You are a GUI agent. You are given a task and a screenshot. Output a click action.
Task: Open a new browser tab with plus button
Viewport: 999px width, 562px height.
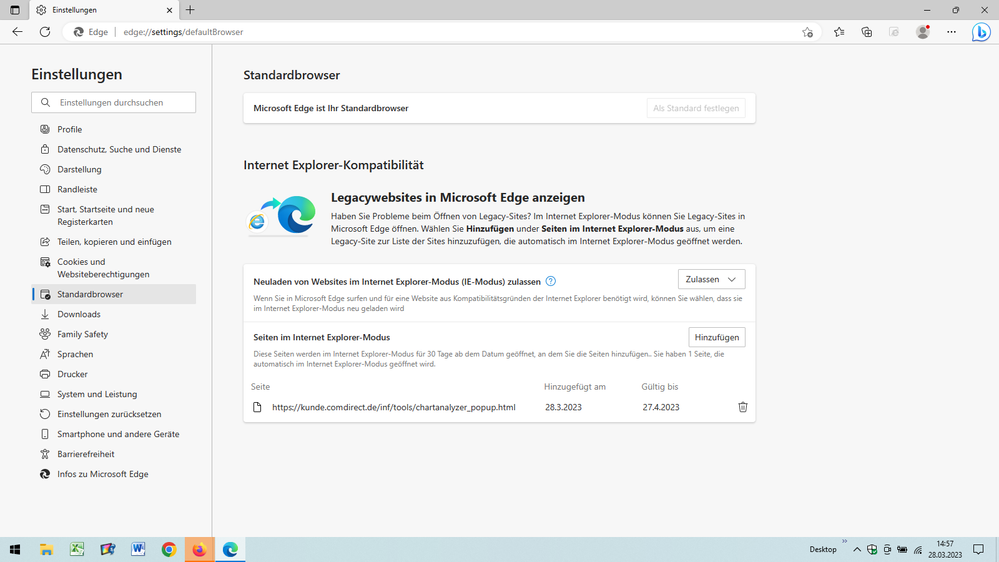[x=190, y=10]
